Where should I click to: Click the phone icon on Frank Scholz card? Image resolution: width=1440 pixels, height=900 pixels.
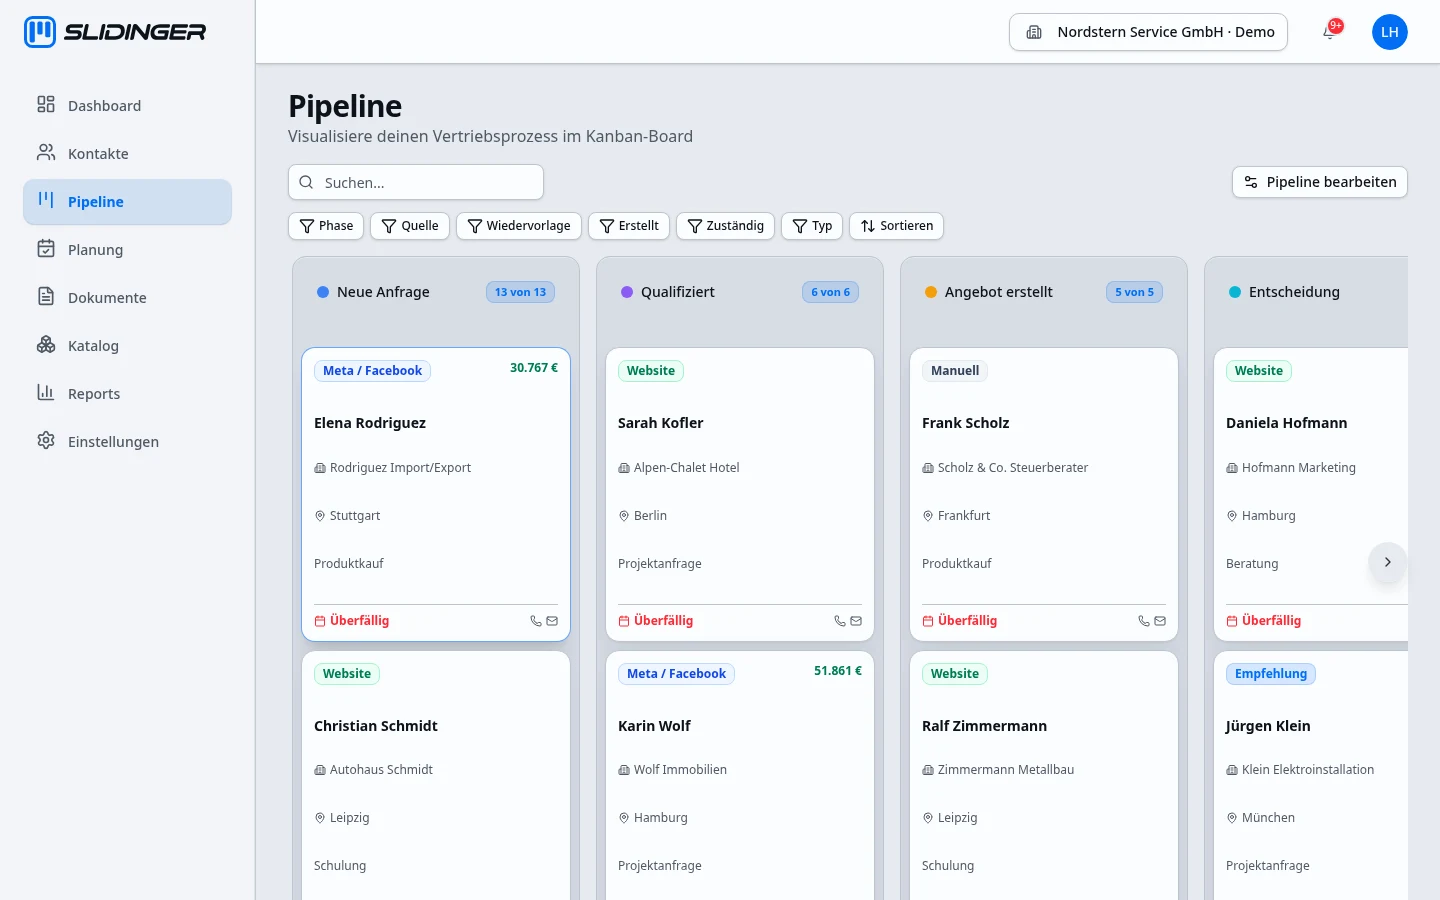pyautogui.click(x=1144, y=621)
